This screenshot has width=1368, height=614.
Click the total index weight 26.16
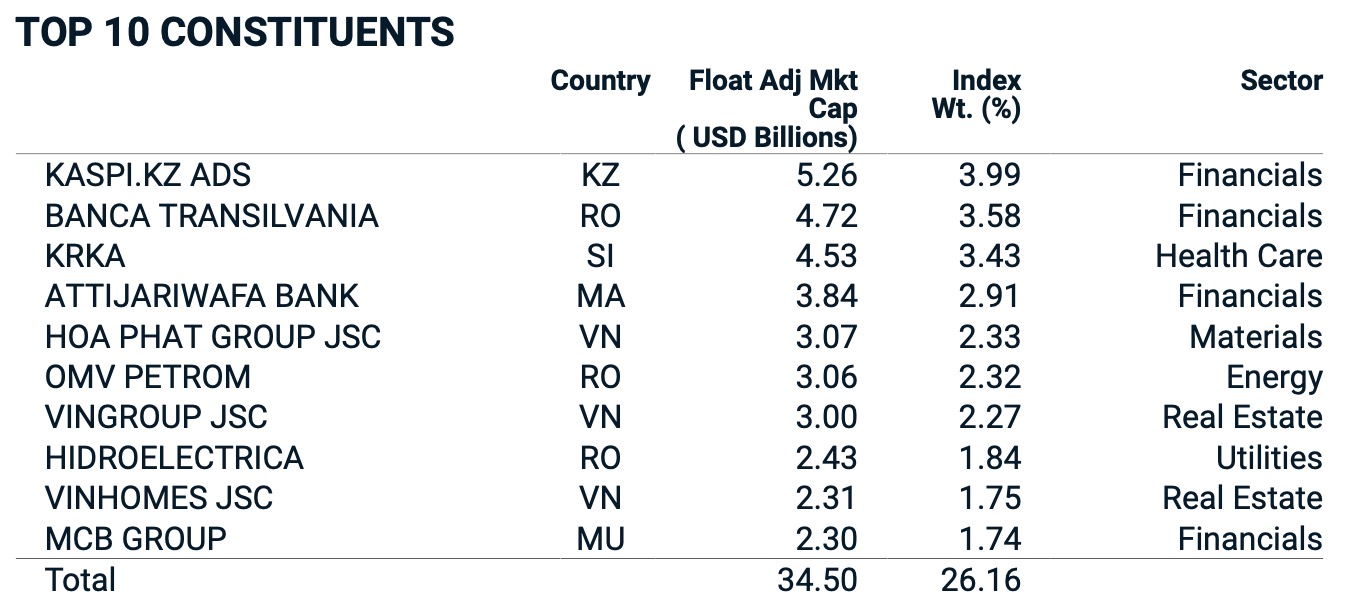[x=980, y=580]
